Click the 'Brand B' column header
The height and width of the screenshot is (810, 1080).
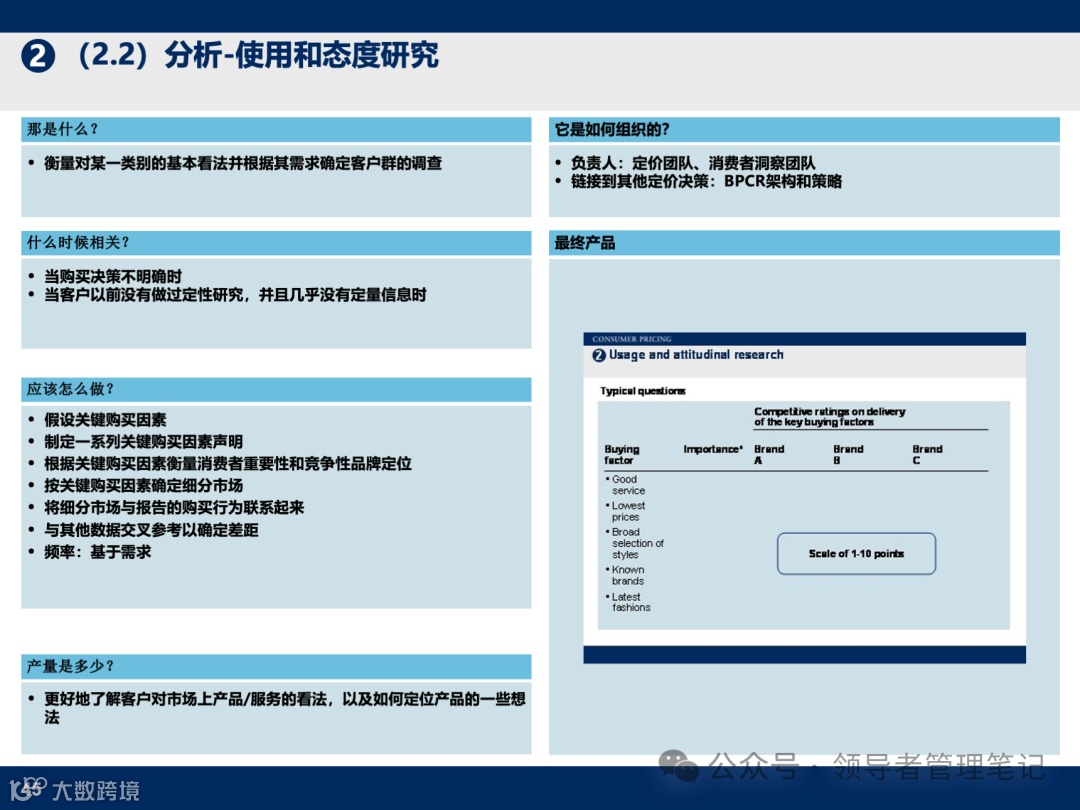848,455
